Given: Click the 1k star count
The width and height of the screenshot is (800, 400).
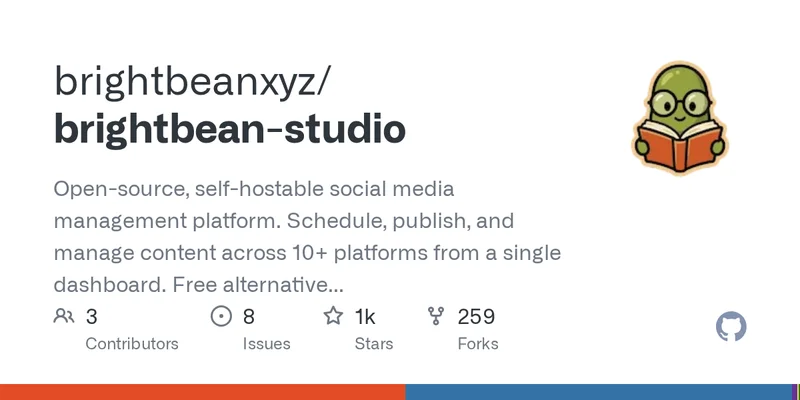Looking at the screenshot, I should point(365,317).
